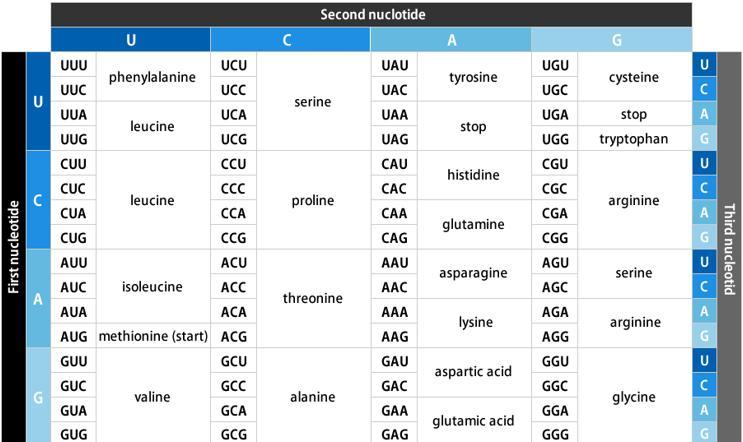Click the threonine amino acid cell
This screenshot has width=743, height=442.
313,298
